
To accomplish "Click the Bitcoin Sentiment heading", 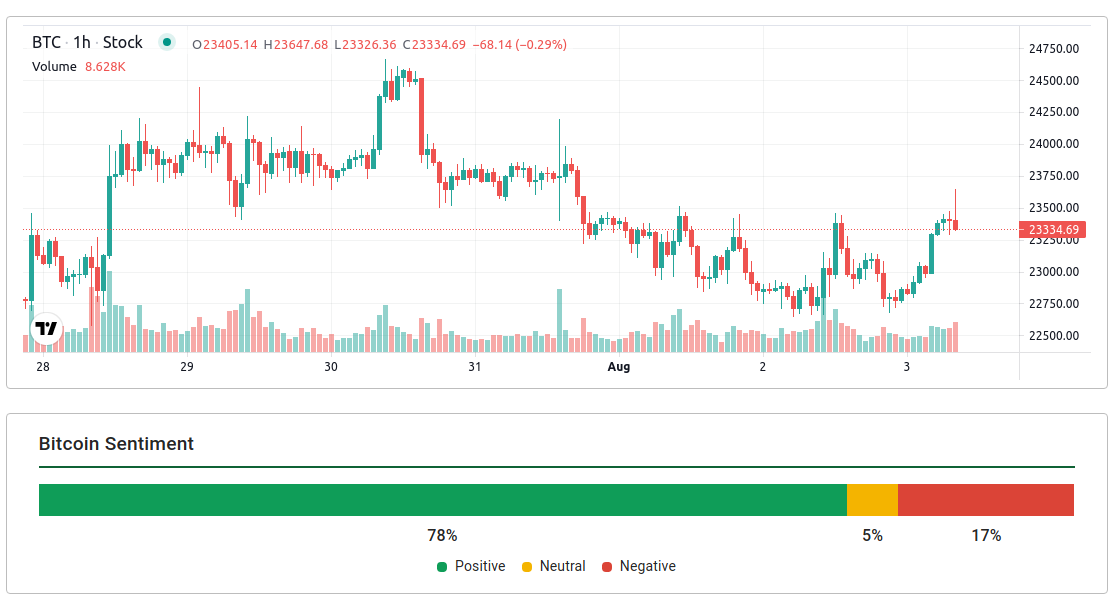I will tap(116, 443).
